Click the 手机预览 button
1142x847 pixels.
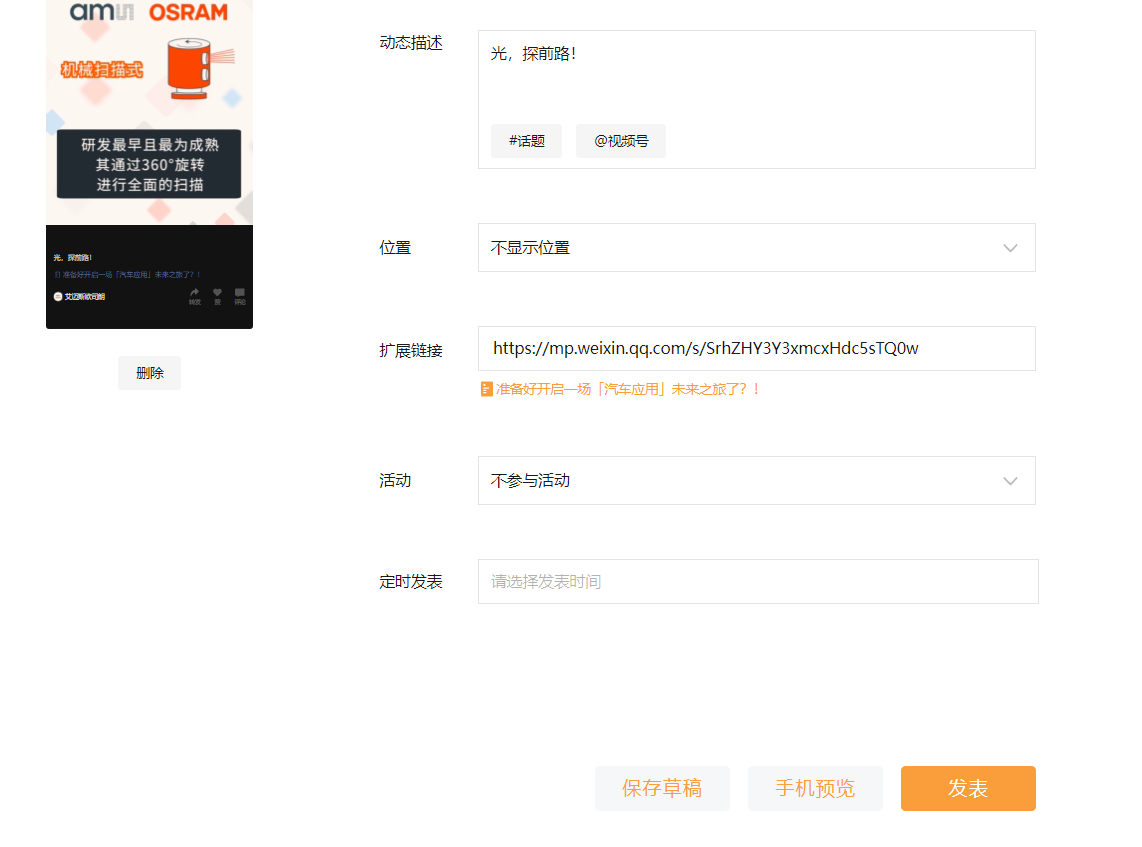click(815, 788)
